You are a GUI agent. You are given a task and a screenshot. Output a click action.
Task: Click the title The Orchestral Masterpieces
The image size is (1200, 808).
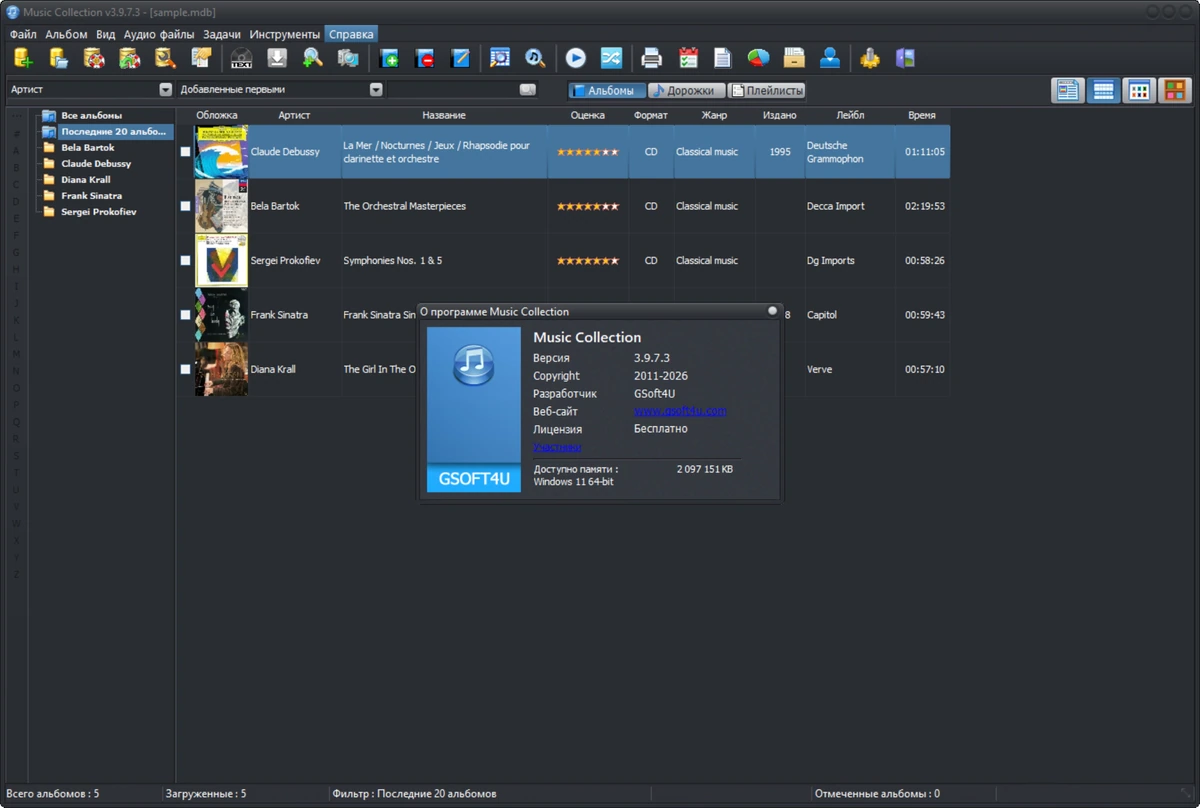[x=405, y=206]
